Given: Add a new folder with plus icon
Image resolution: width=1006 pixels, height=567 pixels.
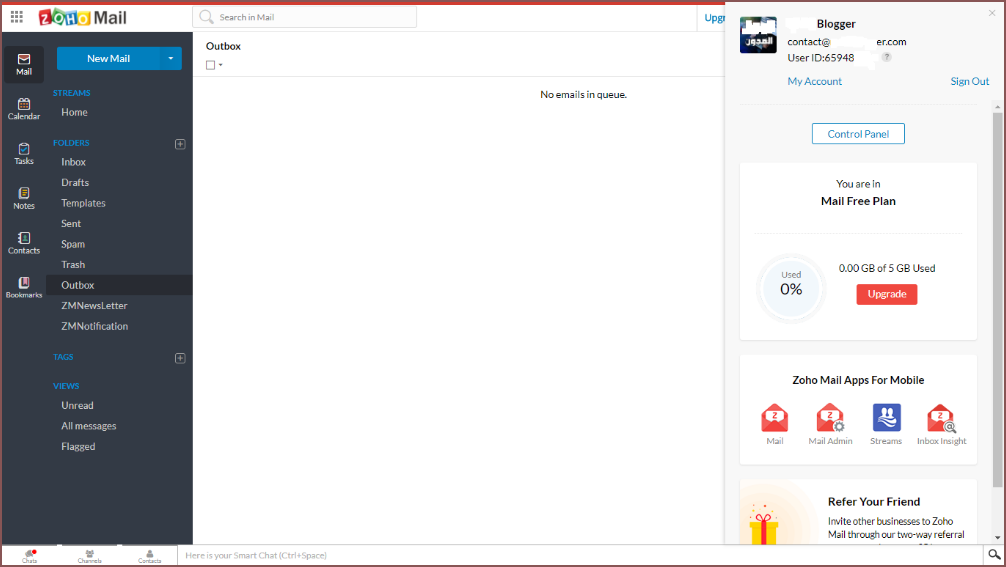Looking at the screenshot, I should (180, 144).
